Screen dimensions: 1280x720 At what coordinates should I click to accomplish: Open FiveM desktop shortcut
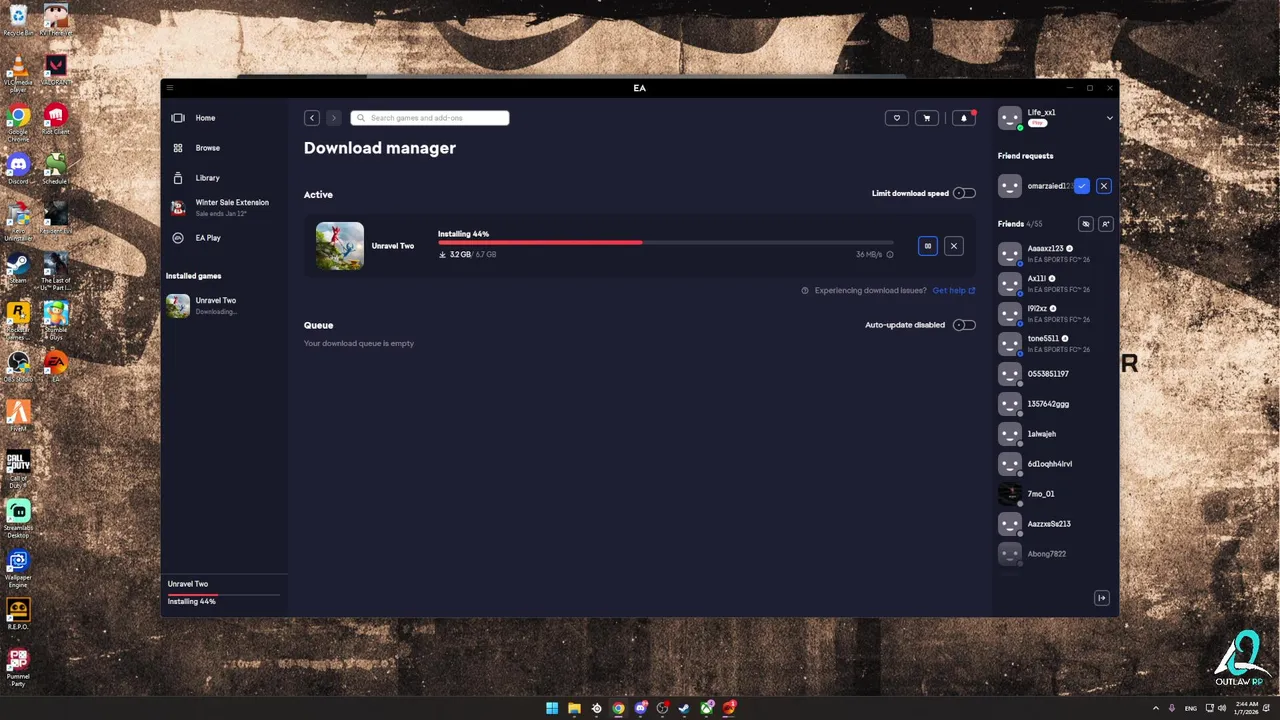(x=18, y=416)
